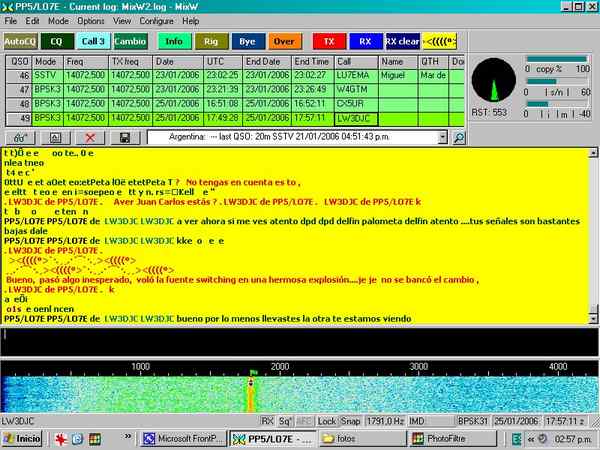Switch to fotos folder taskbar window
This screenshot has height=450, width=600.
[362, 439]
